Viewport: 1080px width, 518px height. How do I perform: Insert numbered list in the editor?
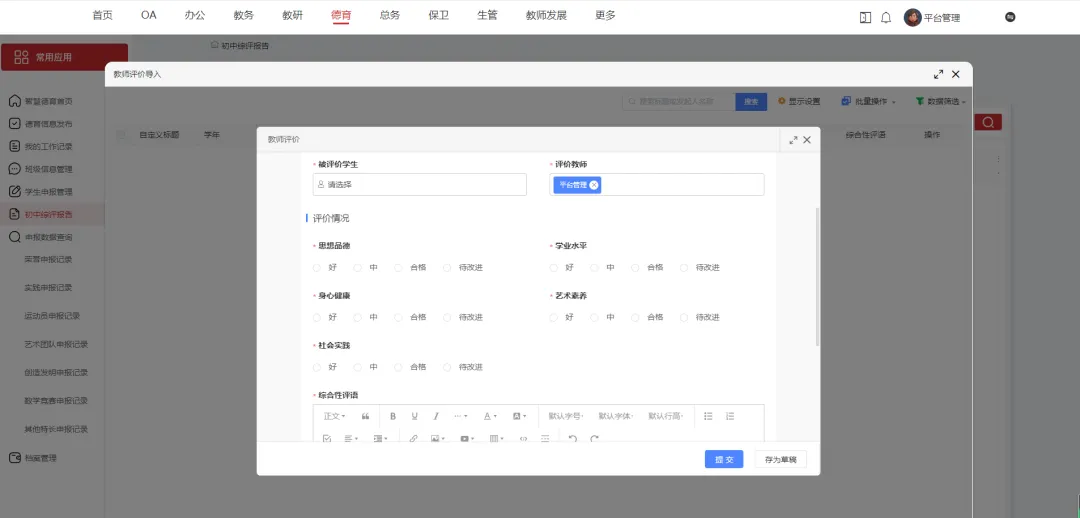point(730,416)
